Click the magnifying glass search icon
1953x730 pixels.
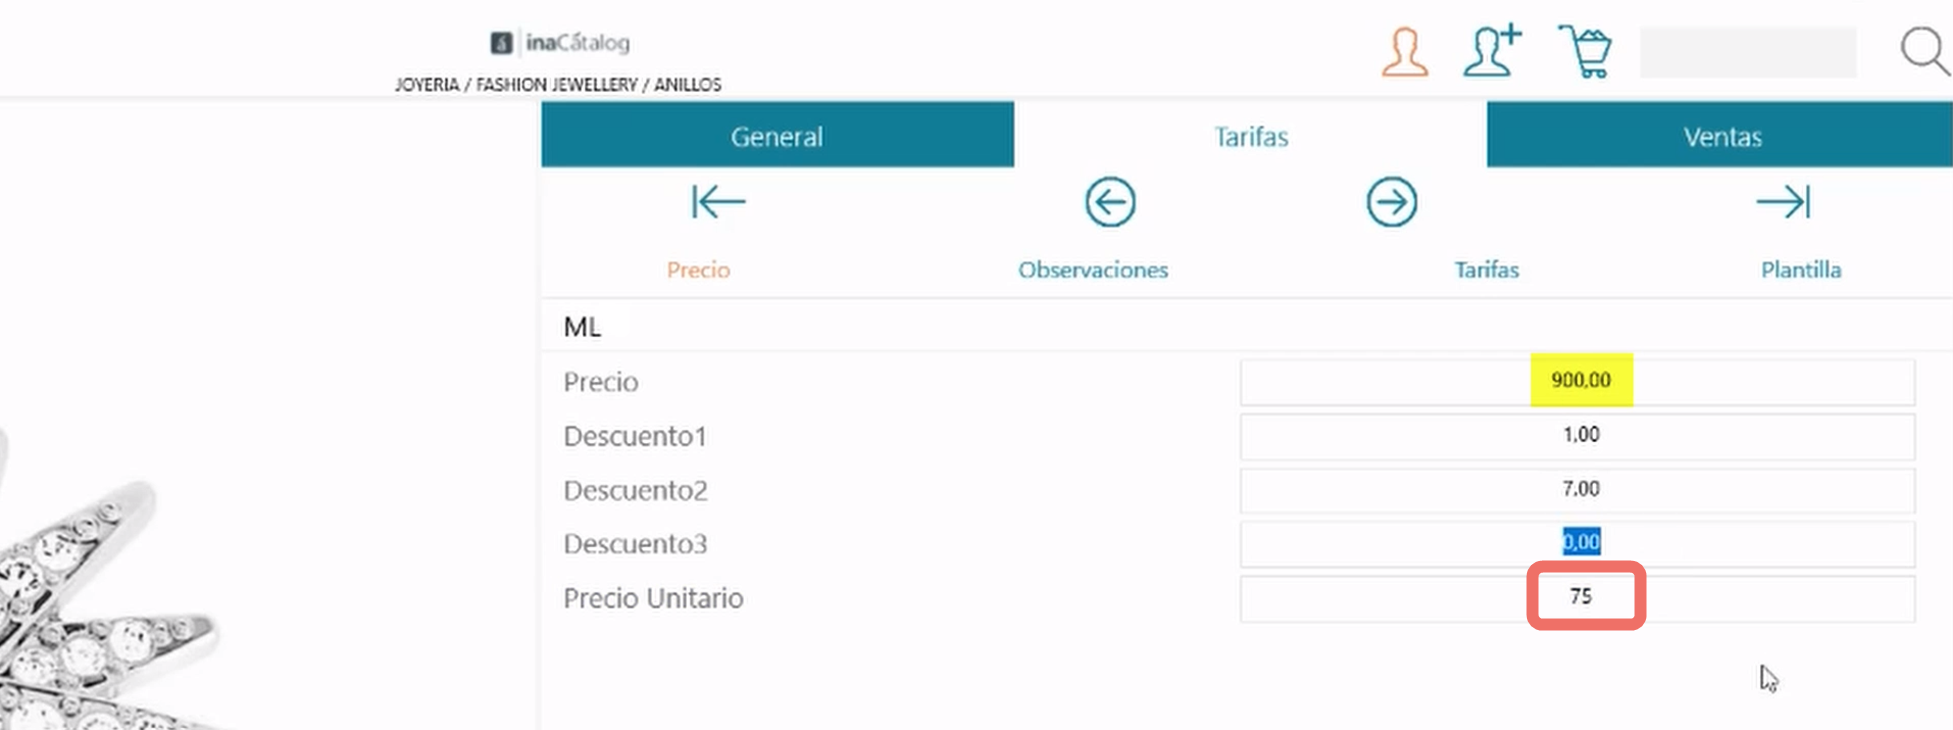pos(1924,51)
